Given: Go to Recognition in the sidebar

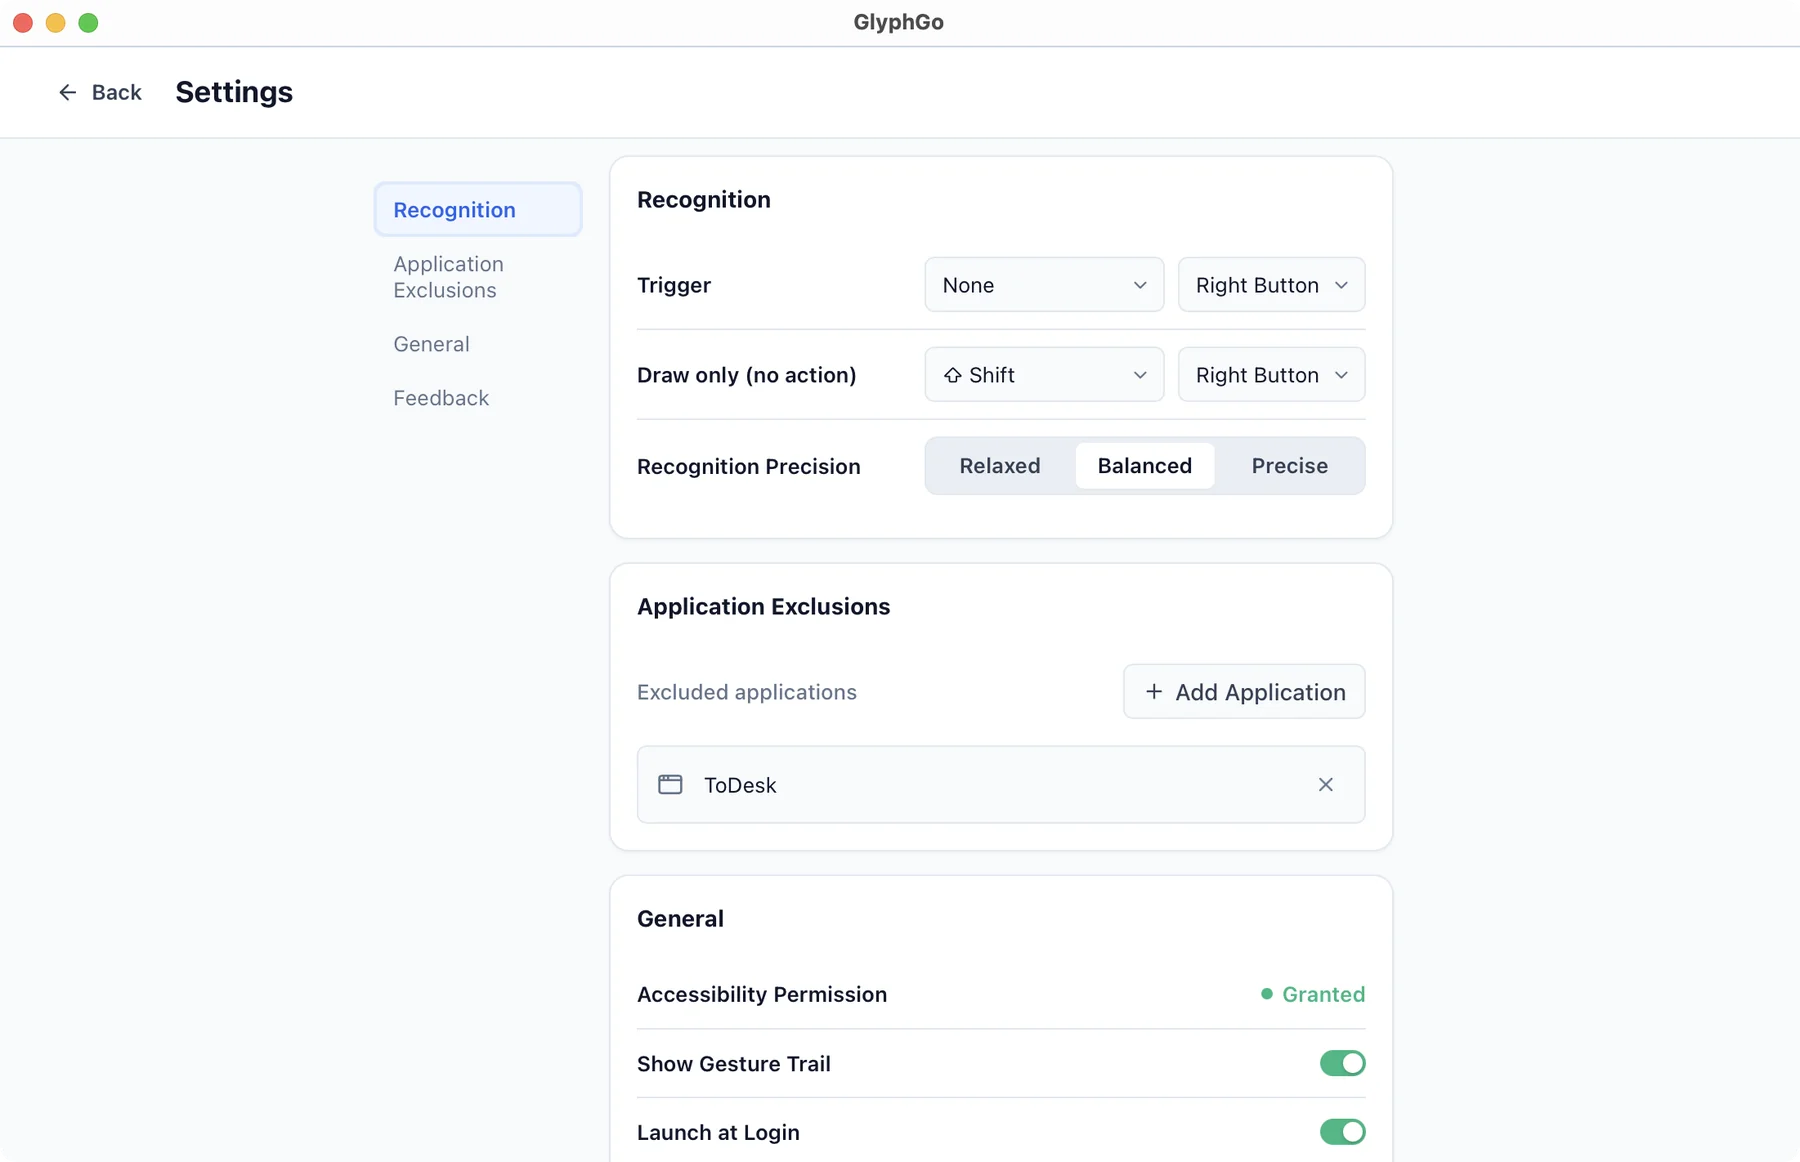Looking at the screenshot, I should click(478, 210).
